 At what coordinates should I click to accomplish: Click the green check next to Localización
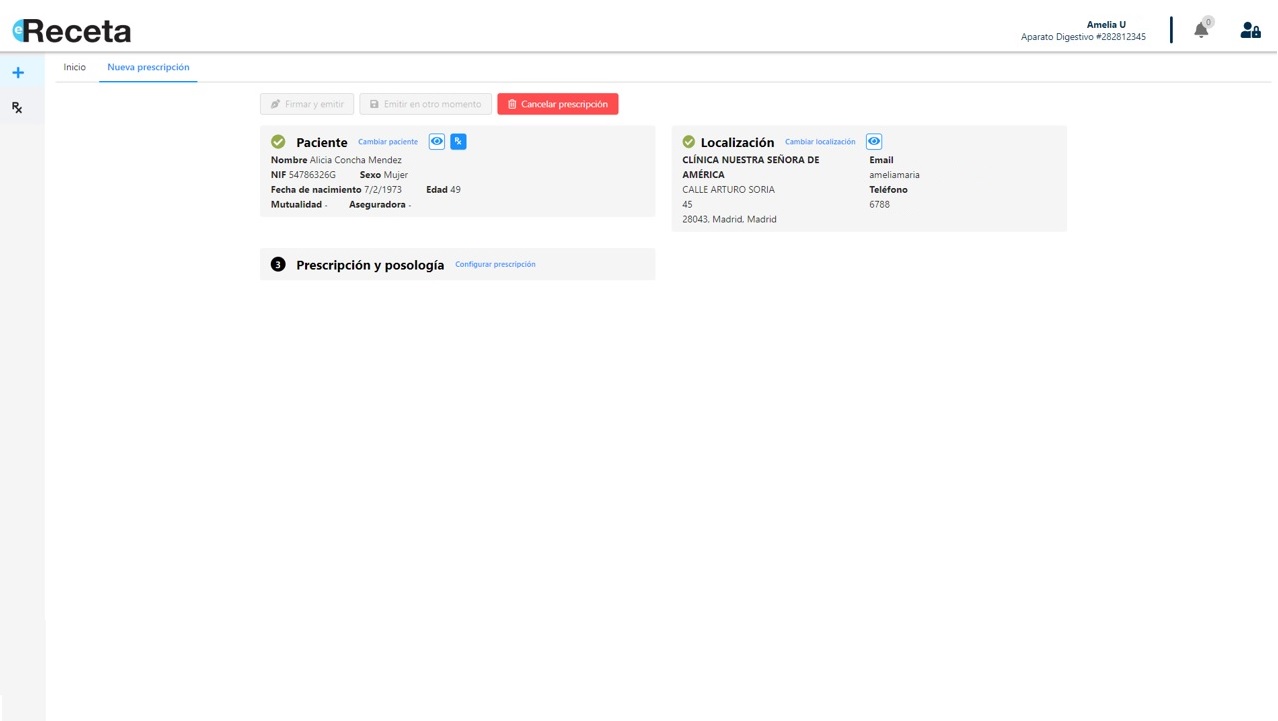(x=688, y=142)
